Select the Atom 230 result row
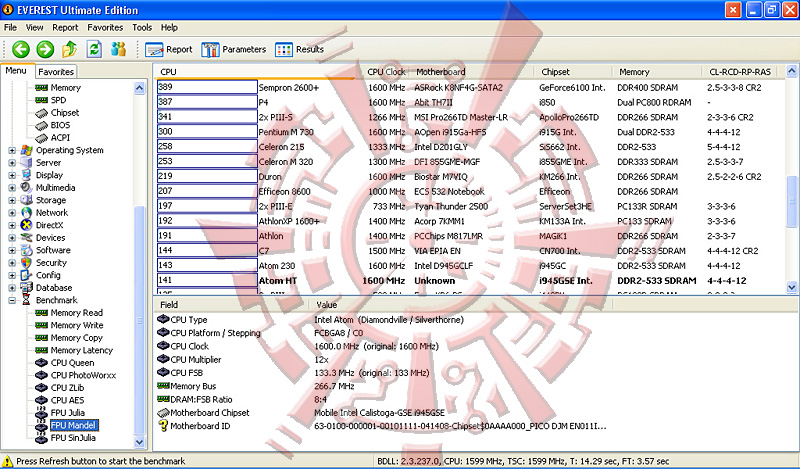Viewport: 800px width, 469px height. [469, 266]
